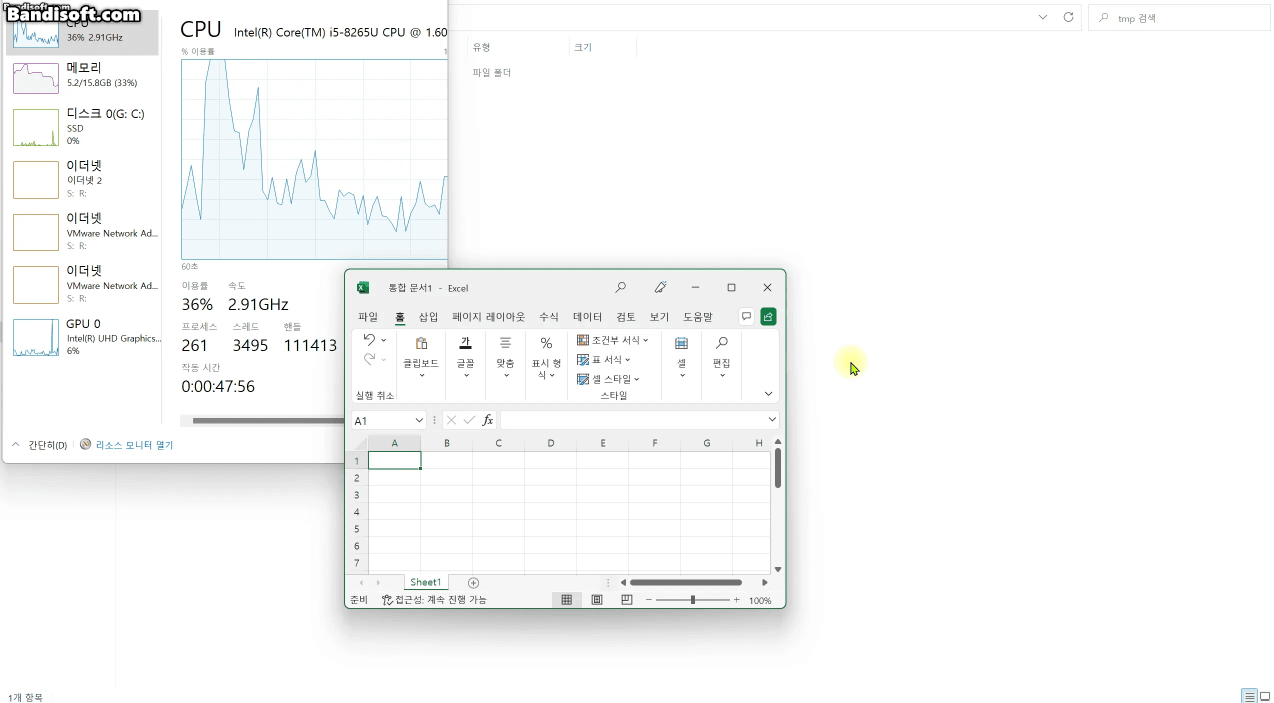
Task: Open the Help (도움말) tab
Action: pos(698,317)
